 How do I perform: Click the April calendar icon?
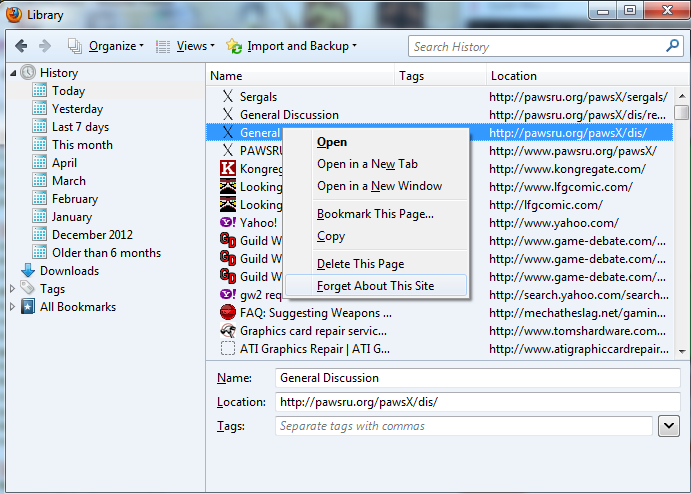tap(39, 163)
